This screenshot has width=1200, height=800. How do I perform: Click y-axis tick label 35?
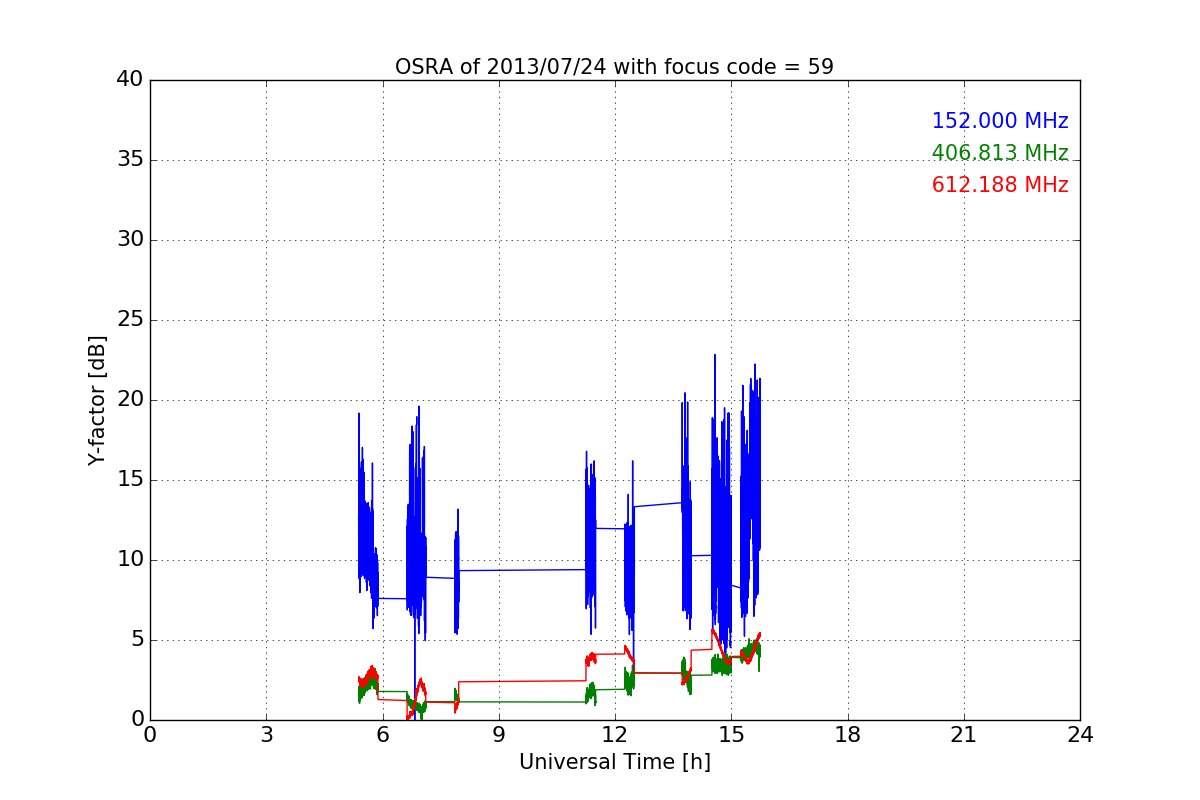tap(130, 160)
